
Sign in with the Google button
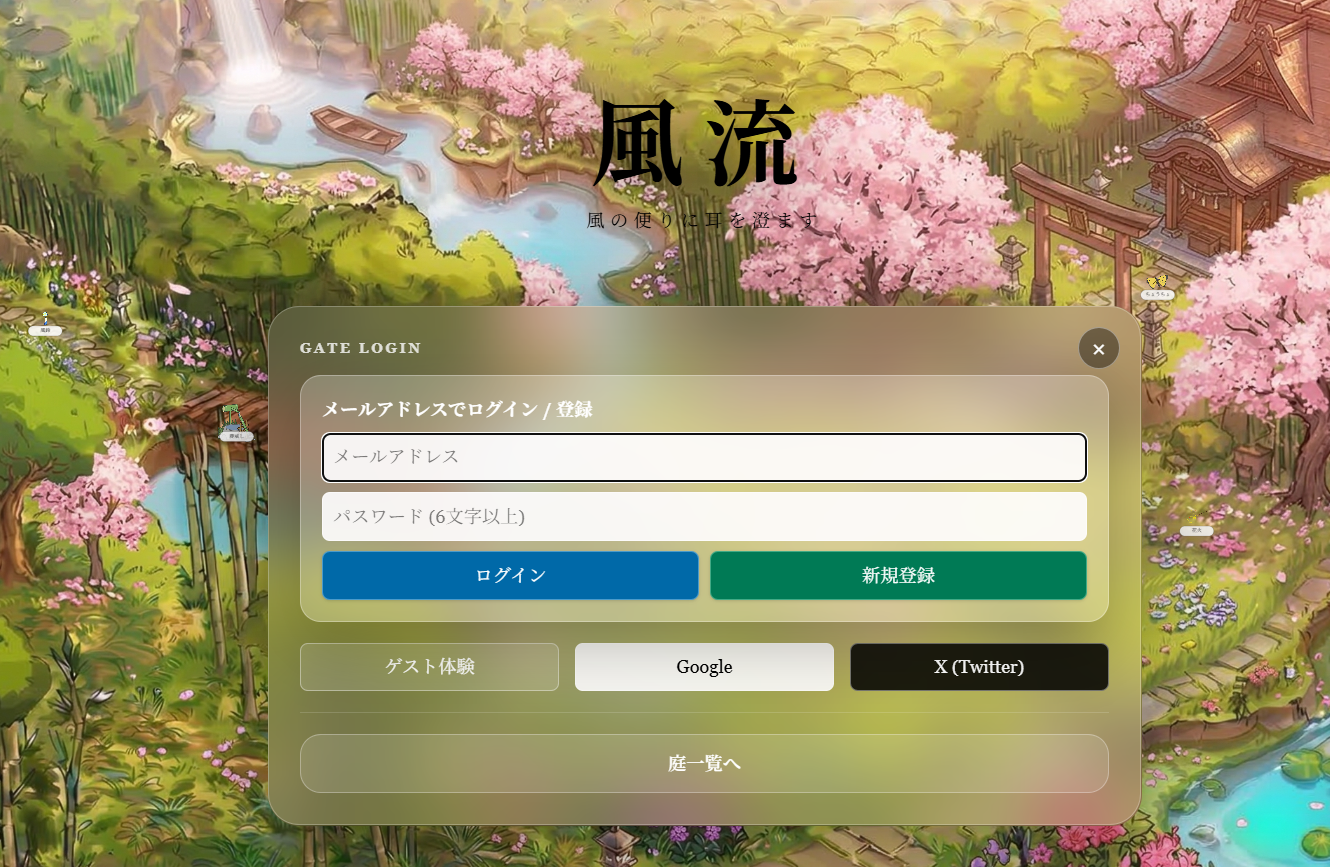(x=704, y=667)
